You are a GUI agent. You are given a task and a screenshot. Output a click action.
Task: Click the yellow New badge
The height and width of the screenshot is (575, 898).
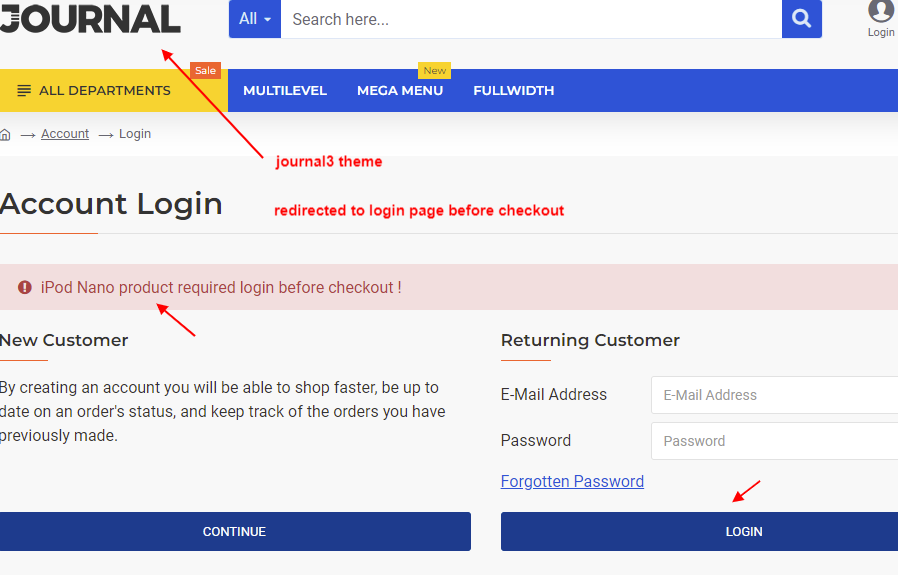coord(435,70)
